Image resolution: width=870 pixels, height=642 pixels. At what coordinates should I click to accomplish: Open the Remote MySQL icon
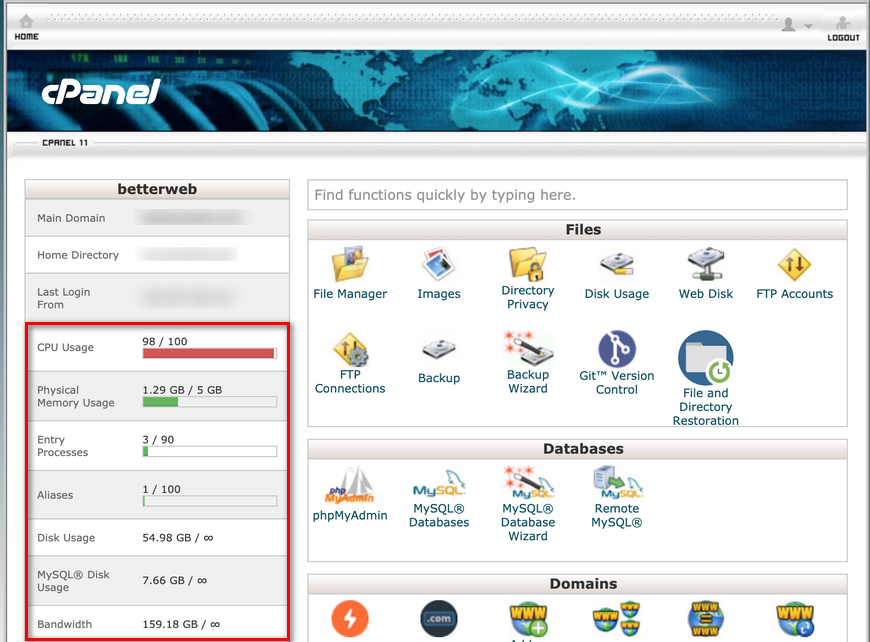pos(618,482)
